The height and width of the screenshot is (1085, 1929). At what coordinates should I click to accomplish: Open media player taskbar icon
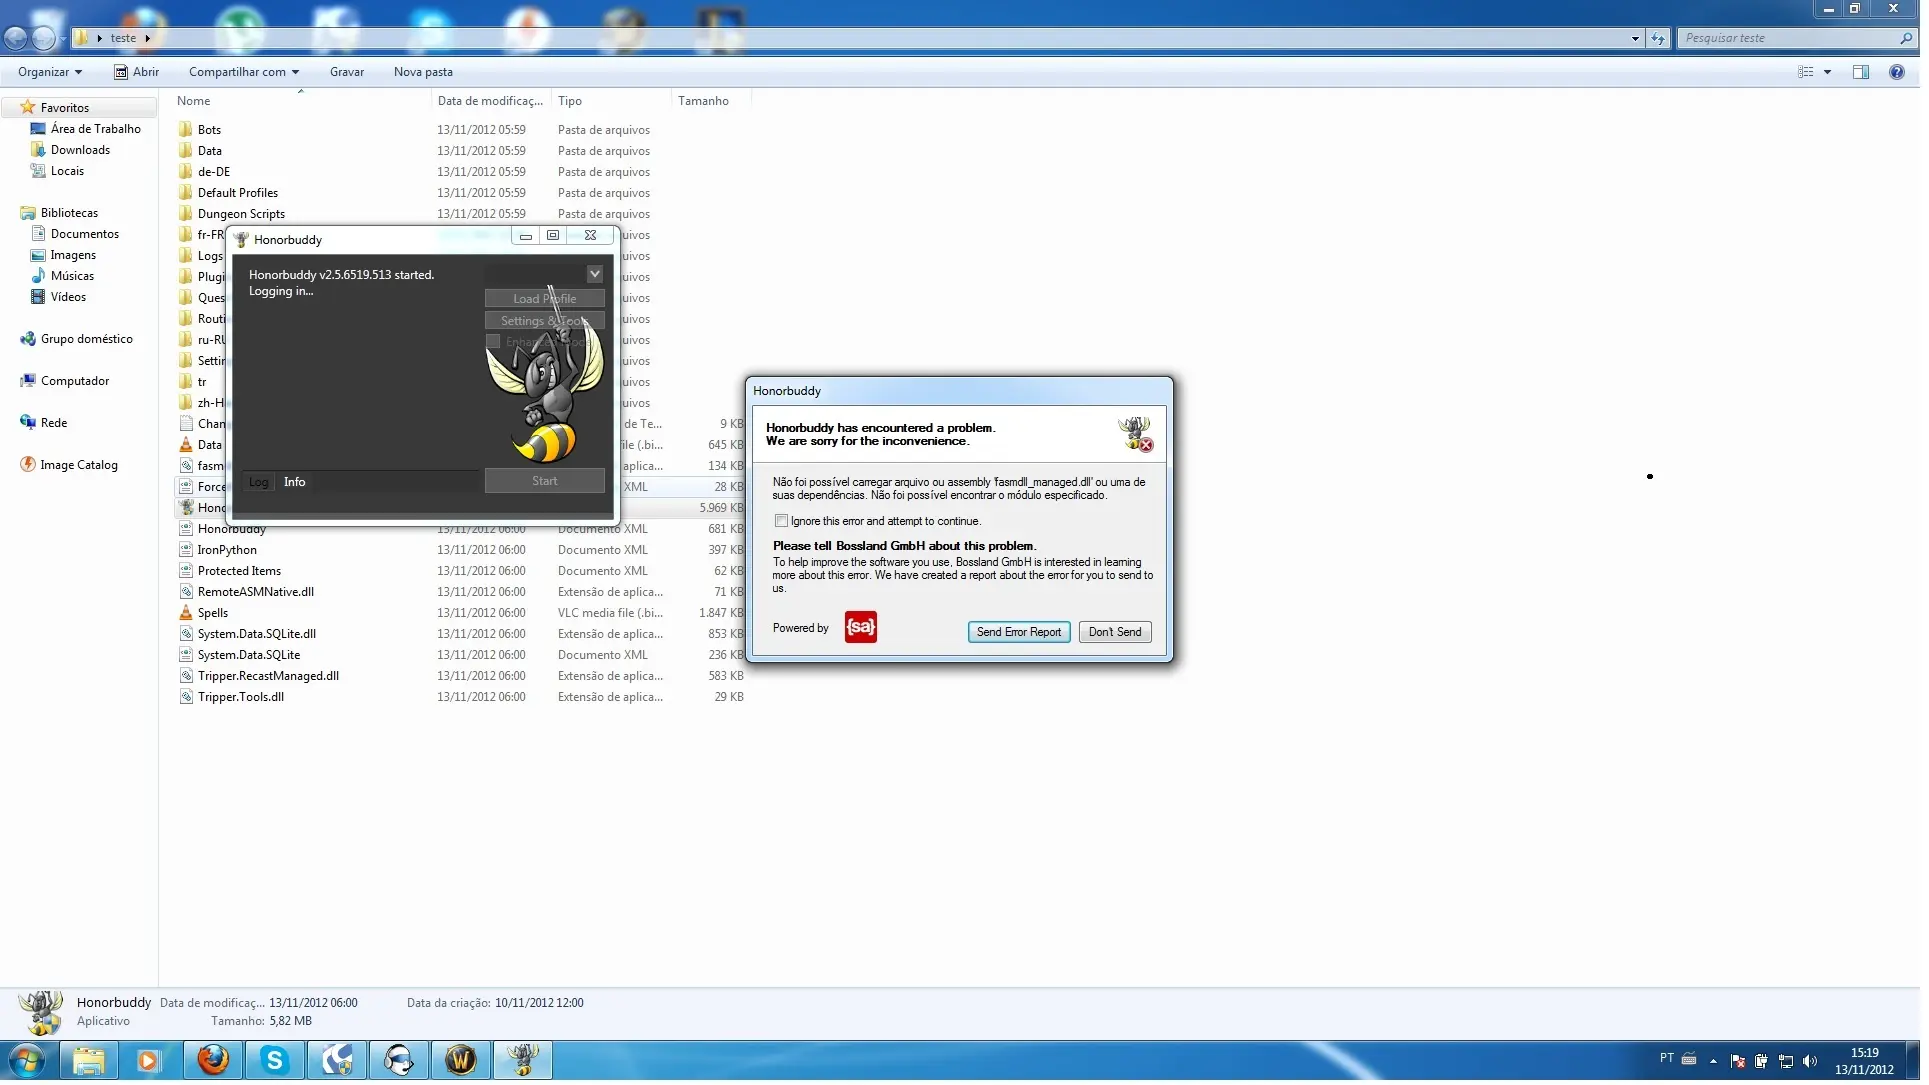(x=151, y=1062)
